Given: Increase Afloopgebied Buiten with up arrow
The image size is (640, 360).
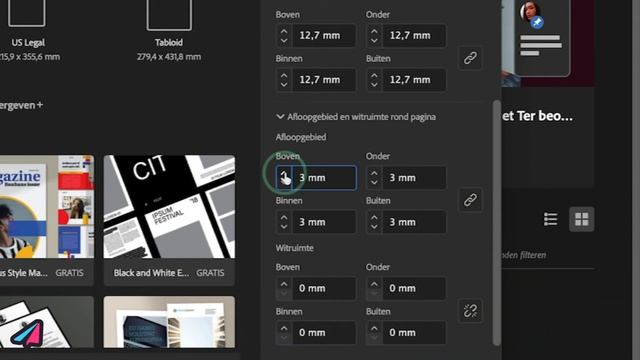Looking at the screenshot, I should (x=374, y=218).
